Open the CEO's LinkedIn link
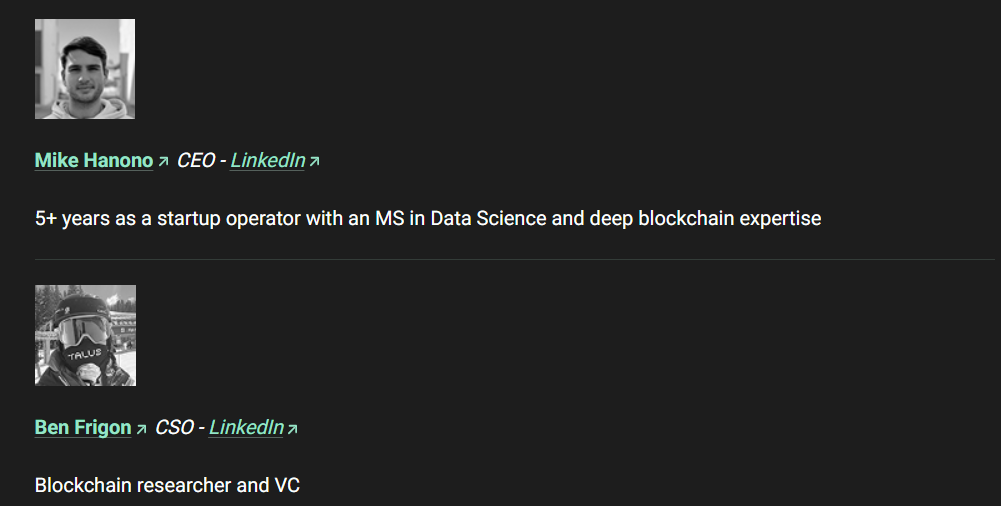1001x506 pixels. (x=267, y=160)
